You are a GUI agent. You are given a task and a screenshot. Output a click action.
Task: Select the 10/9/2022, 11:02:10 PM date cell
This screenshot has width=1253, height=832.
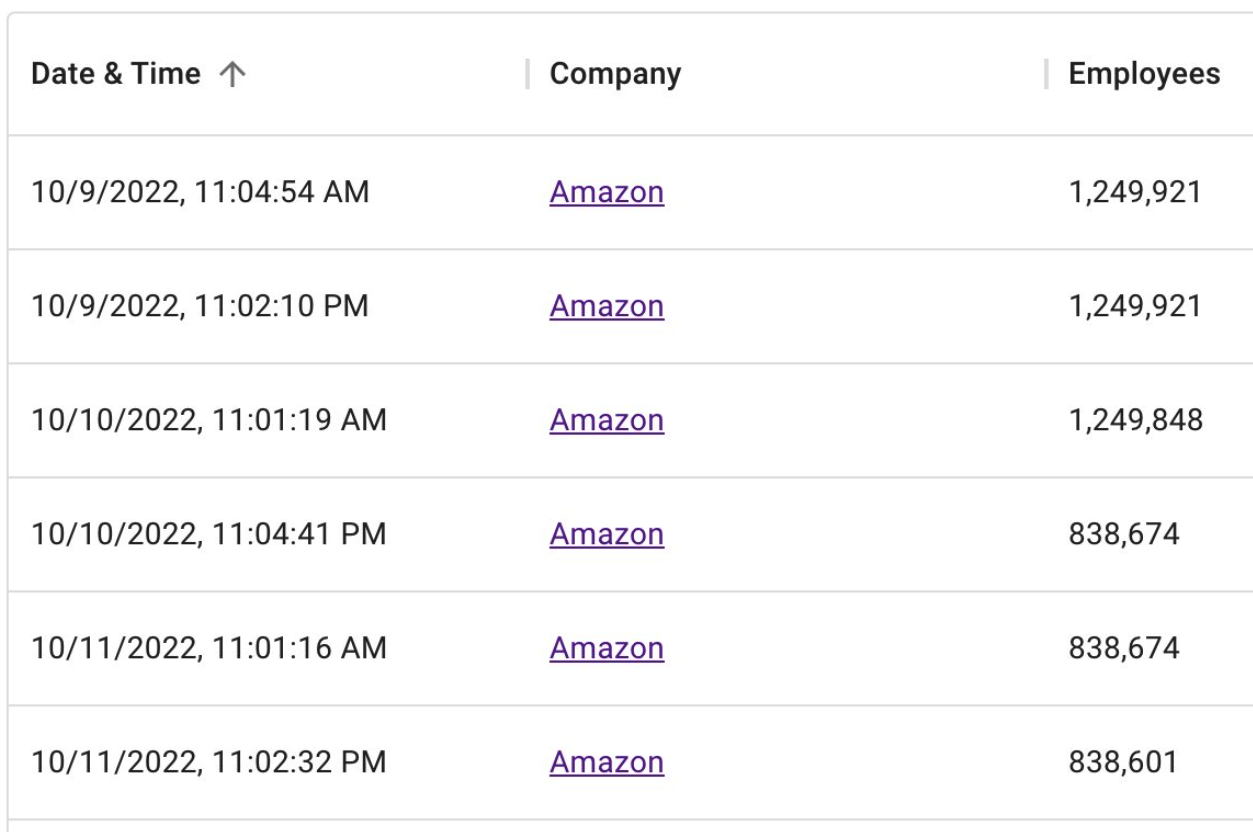200,306
